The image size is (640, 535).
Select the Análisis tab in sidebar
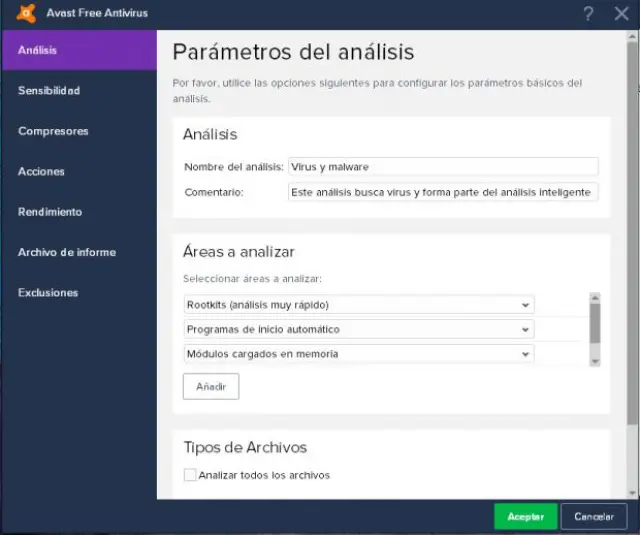click(78, 50)
